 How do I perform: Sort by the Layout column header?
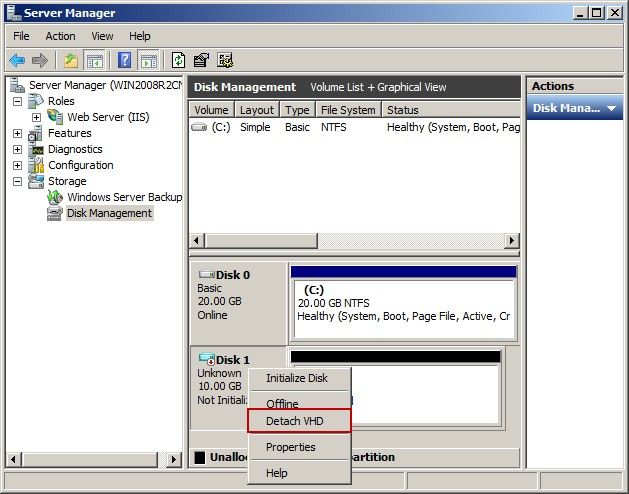point(257,110)
